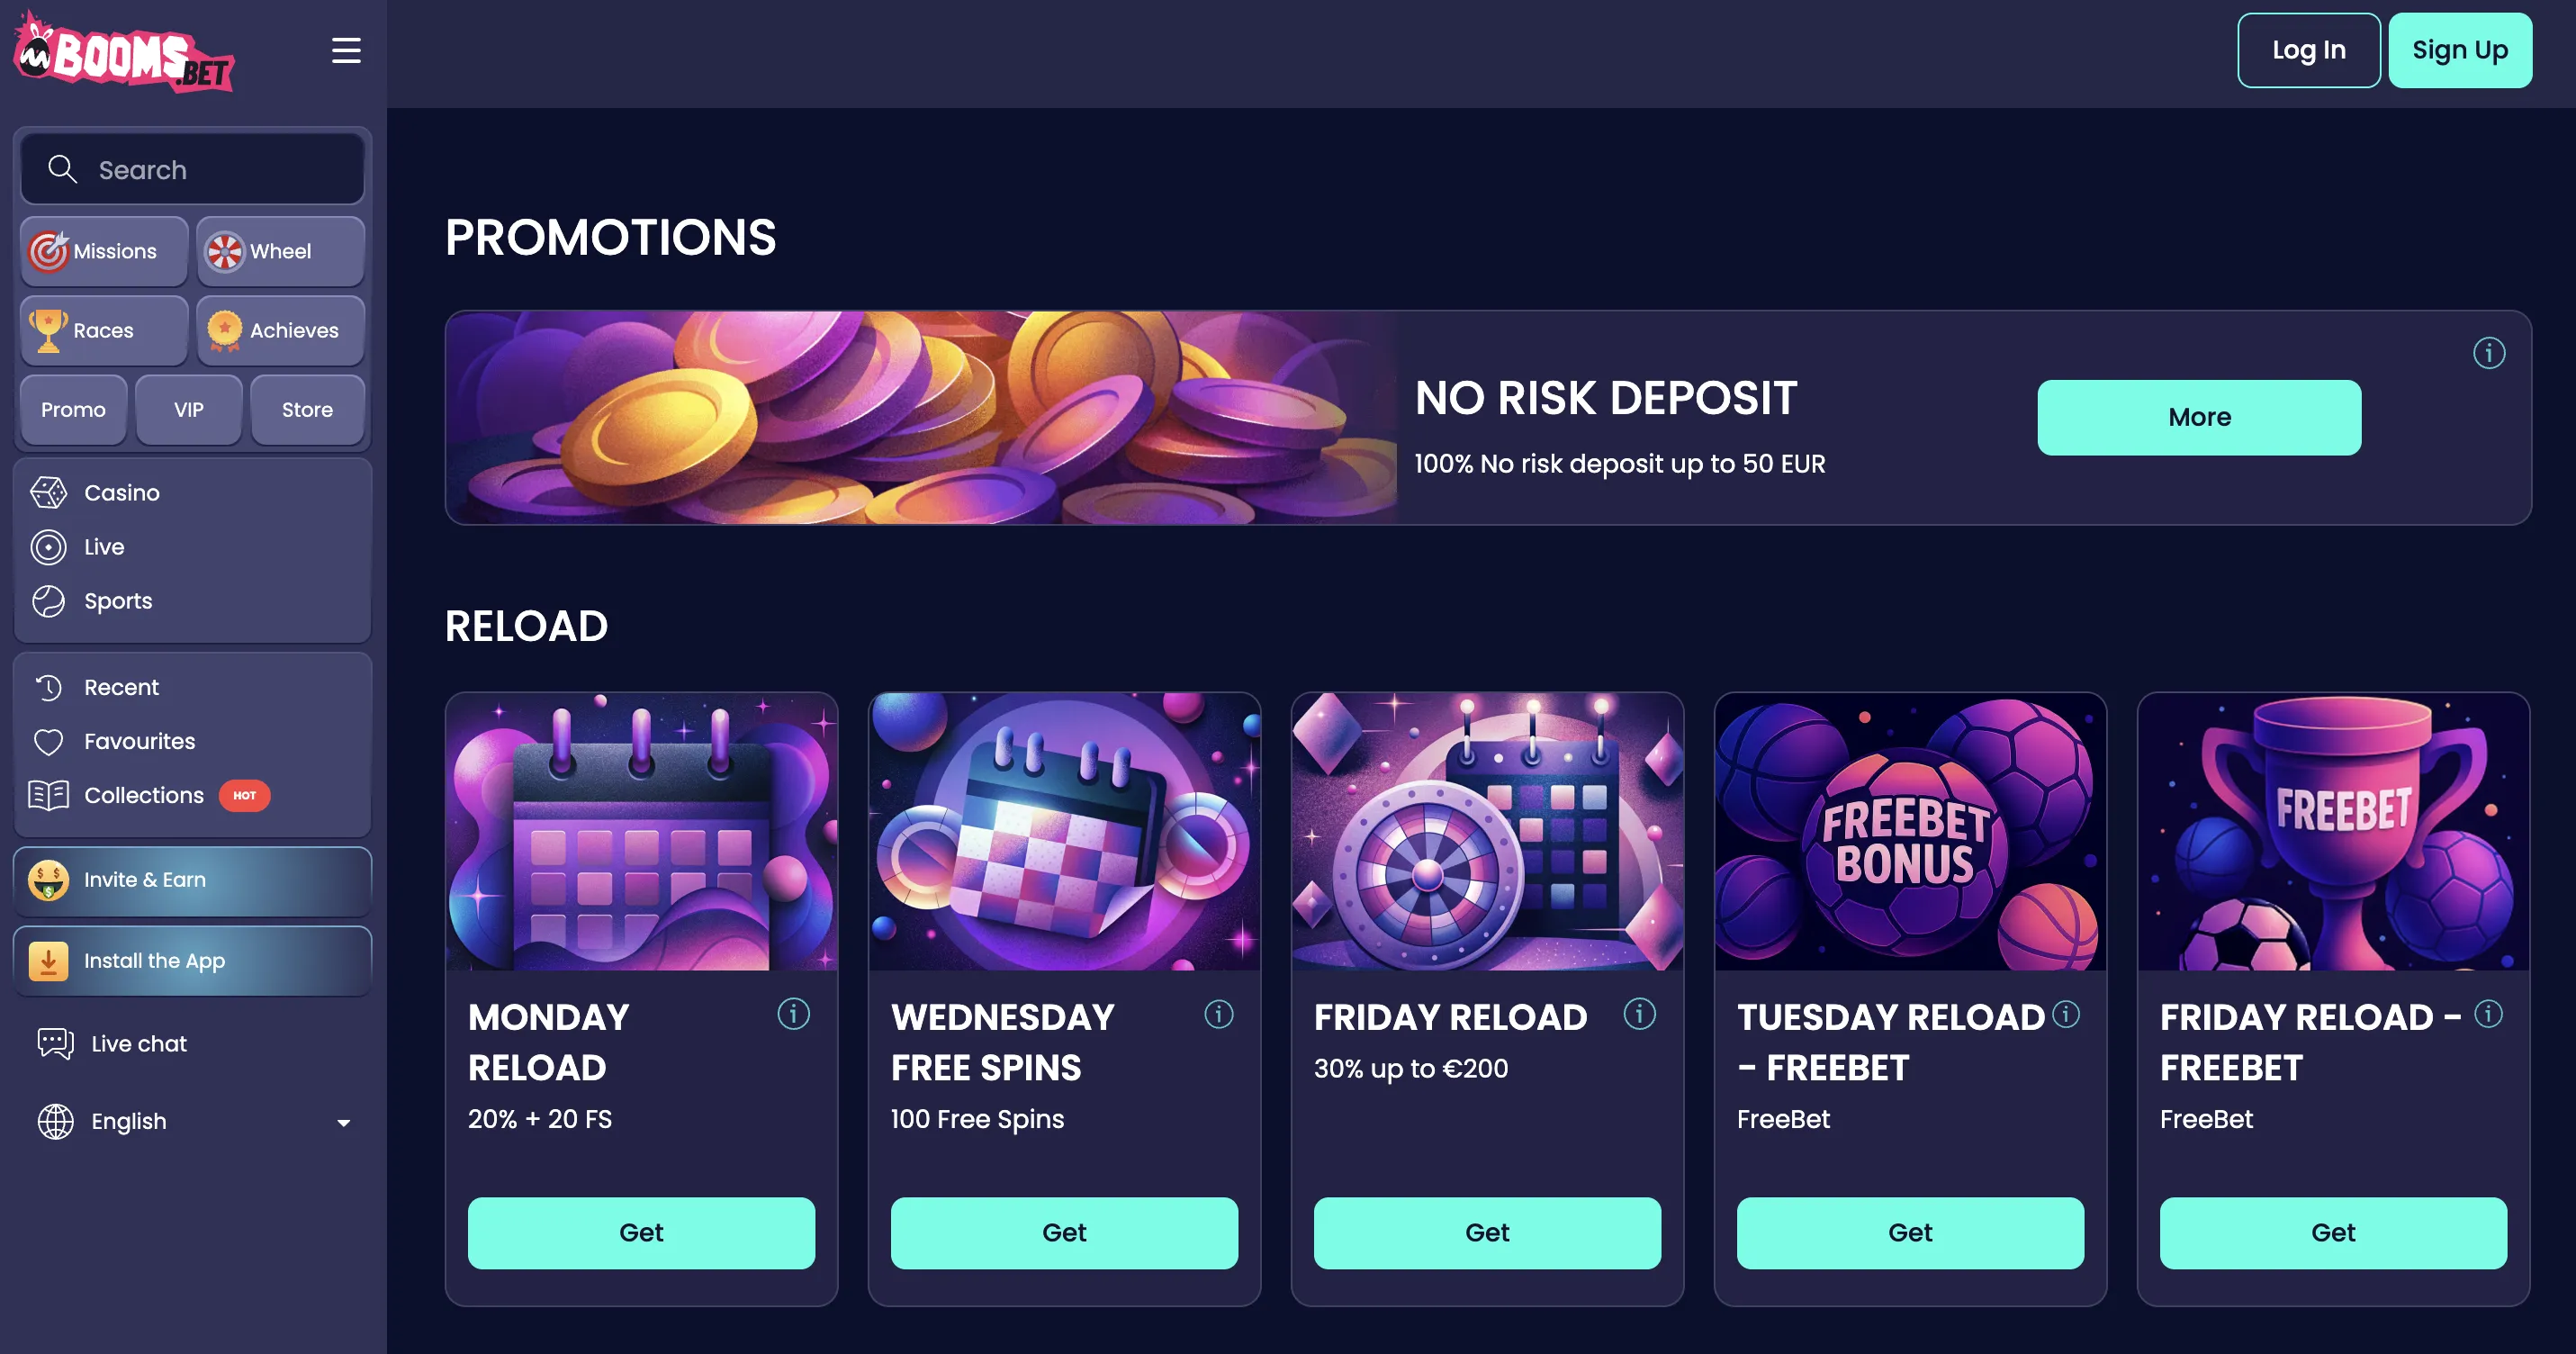Open the hamburger menu next to the logo

[346, 50]
